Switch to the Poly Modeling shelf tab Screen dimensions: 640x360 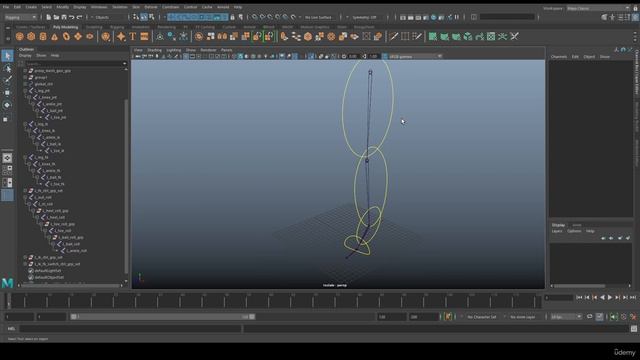click(x=65, y=27)
